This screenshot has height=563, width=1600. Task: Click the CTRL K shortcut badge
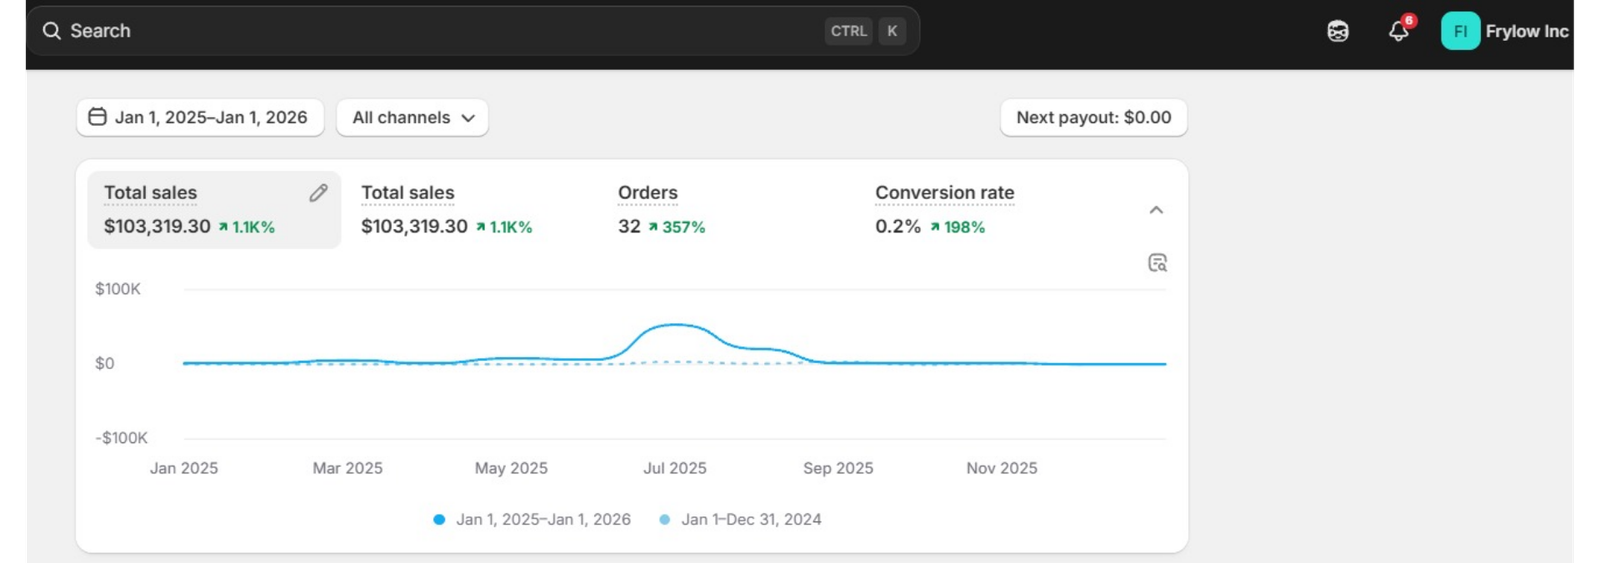click(x=865, y=31)
